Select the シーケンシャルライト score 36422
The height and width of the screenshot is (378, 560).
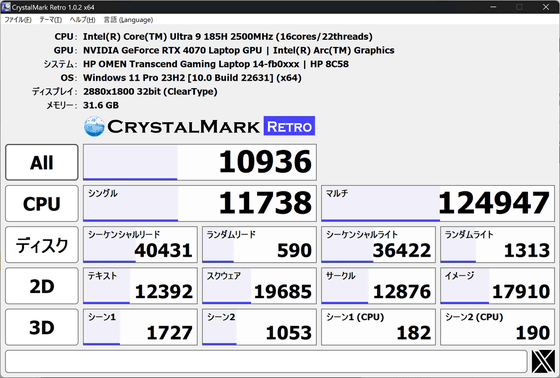coord(378,245)
